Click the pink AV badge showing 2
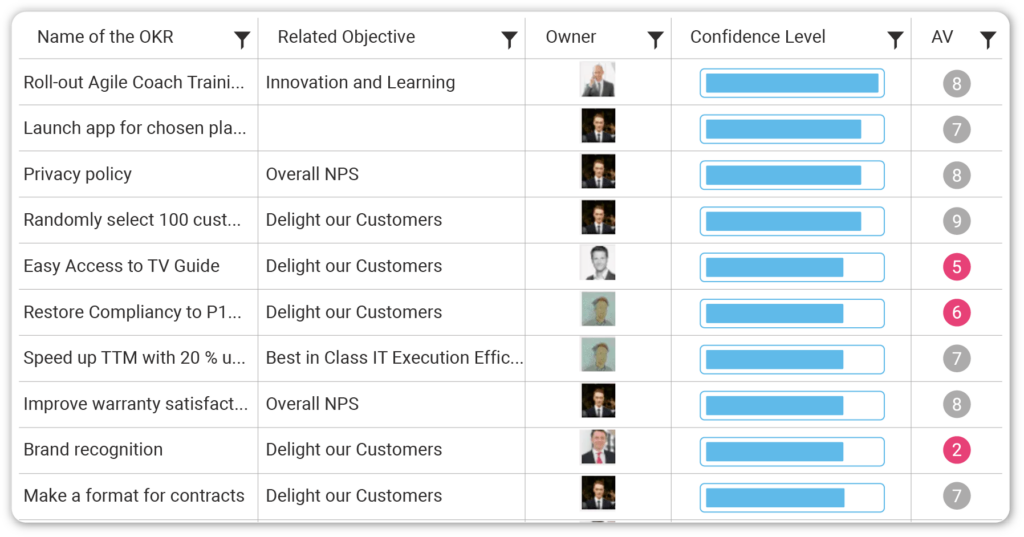Image resolution: width=1024 pixels, height=537 pixels. click(956, 450)
